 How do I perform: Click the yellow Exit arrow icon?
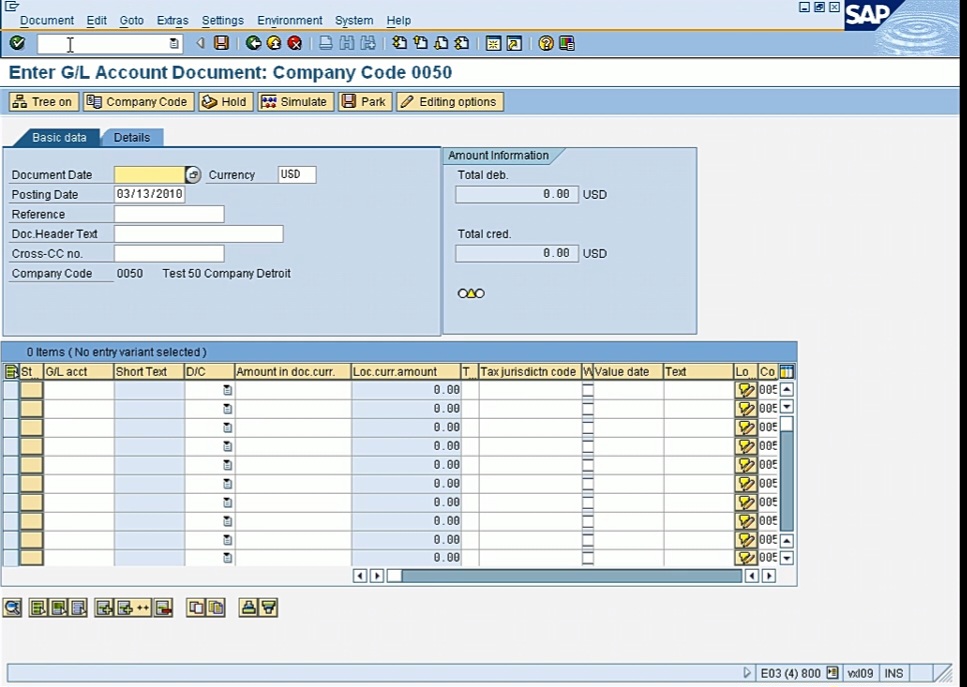(x=274, y=43)
